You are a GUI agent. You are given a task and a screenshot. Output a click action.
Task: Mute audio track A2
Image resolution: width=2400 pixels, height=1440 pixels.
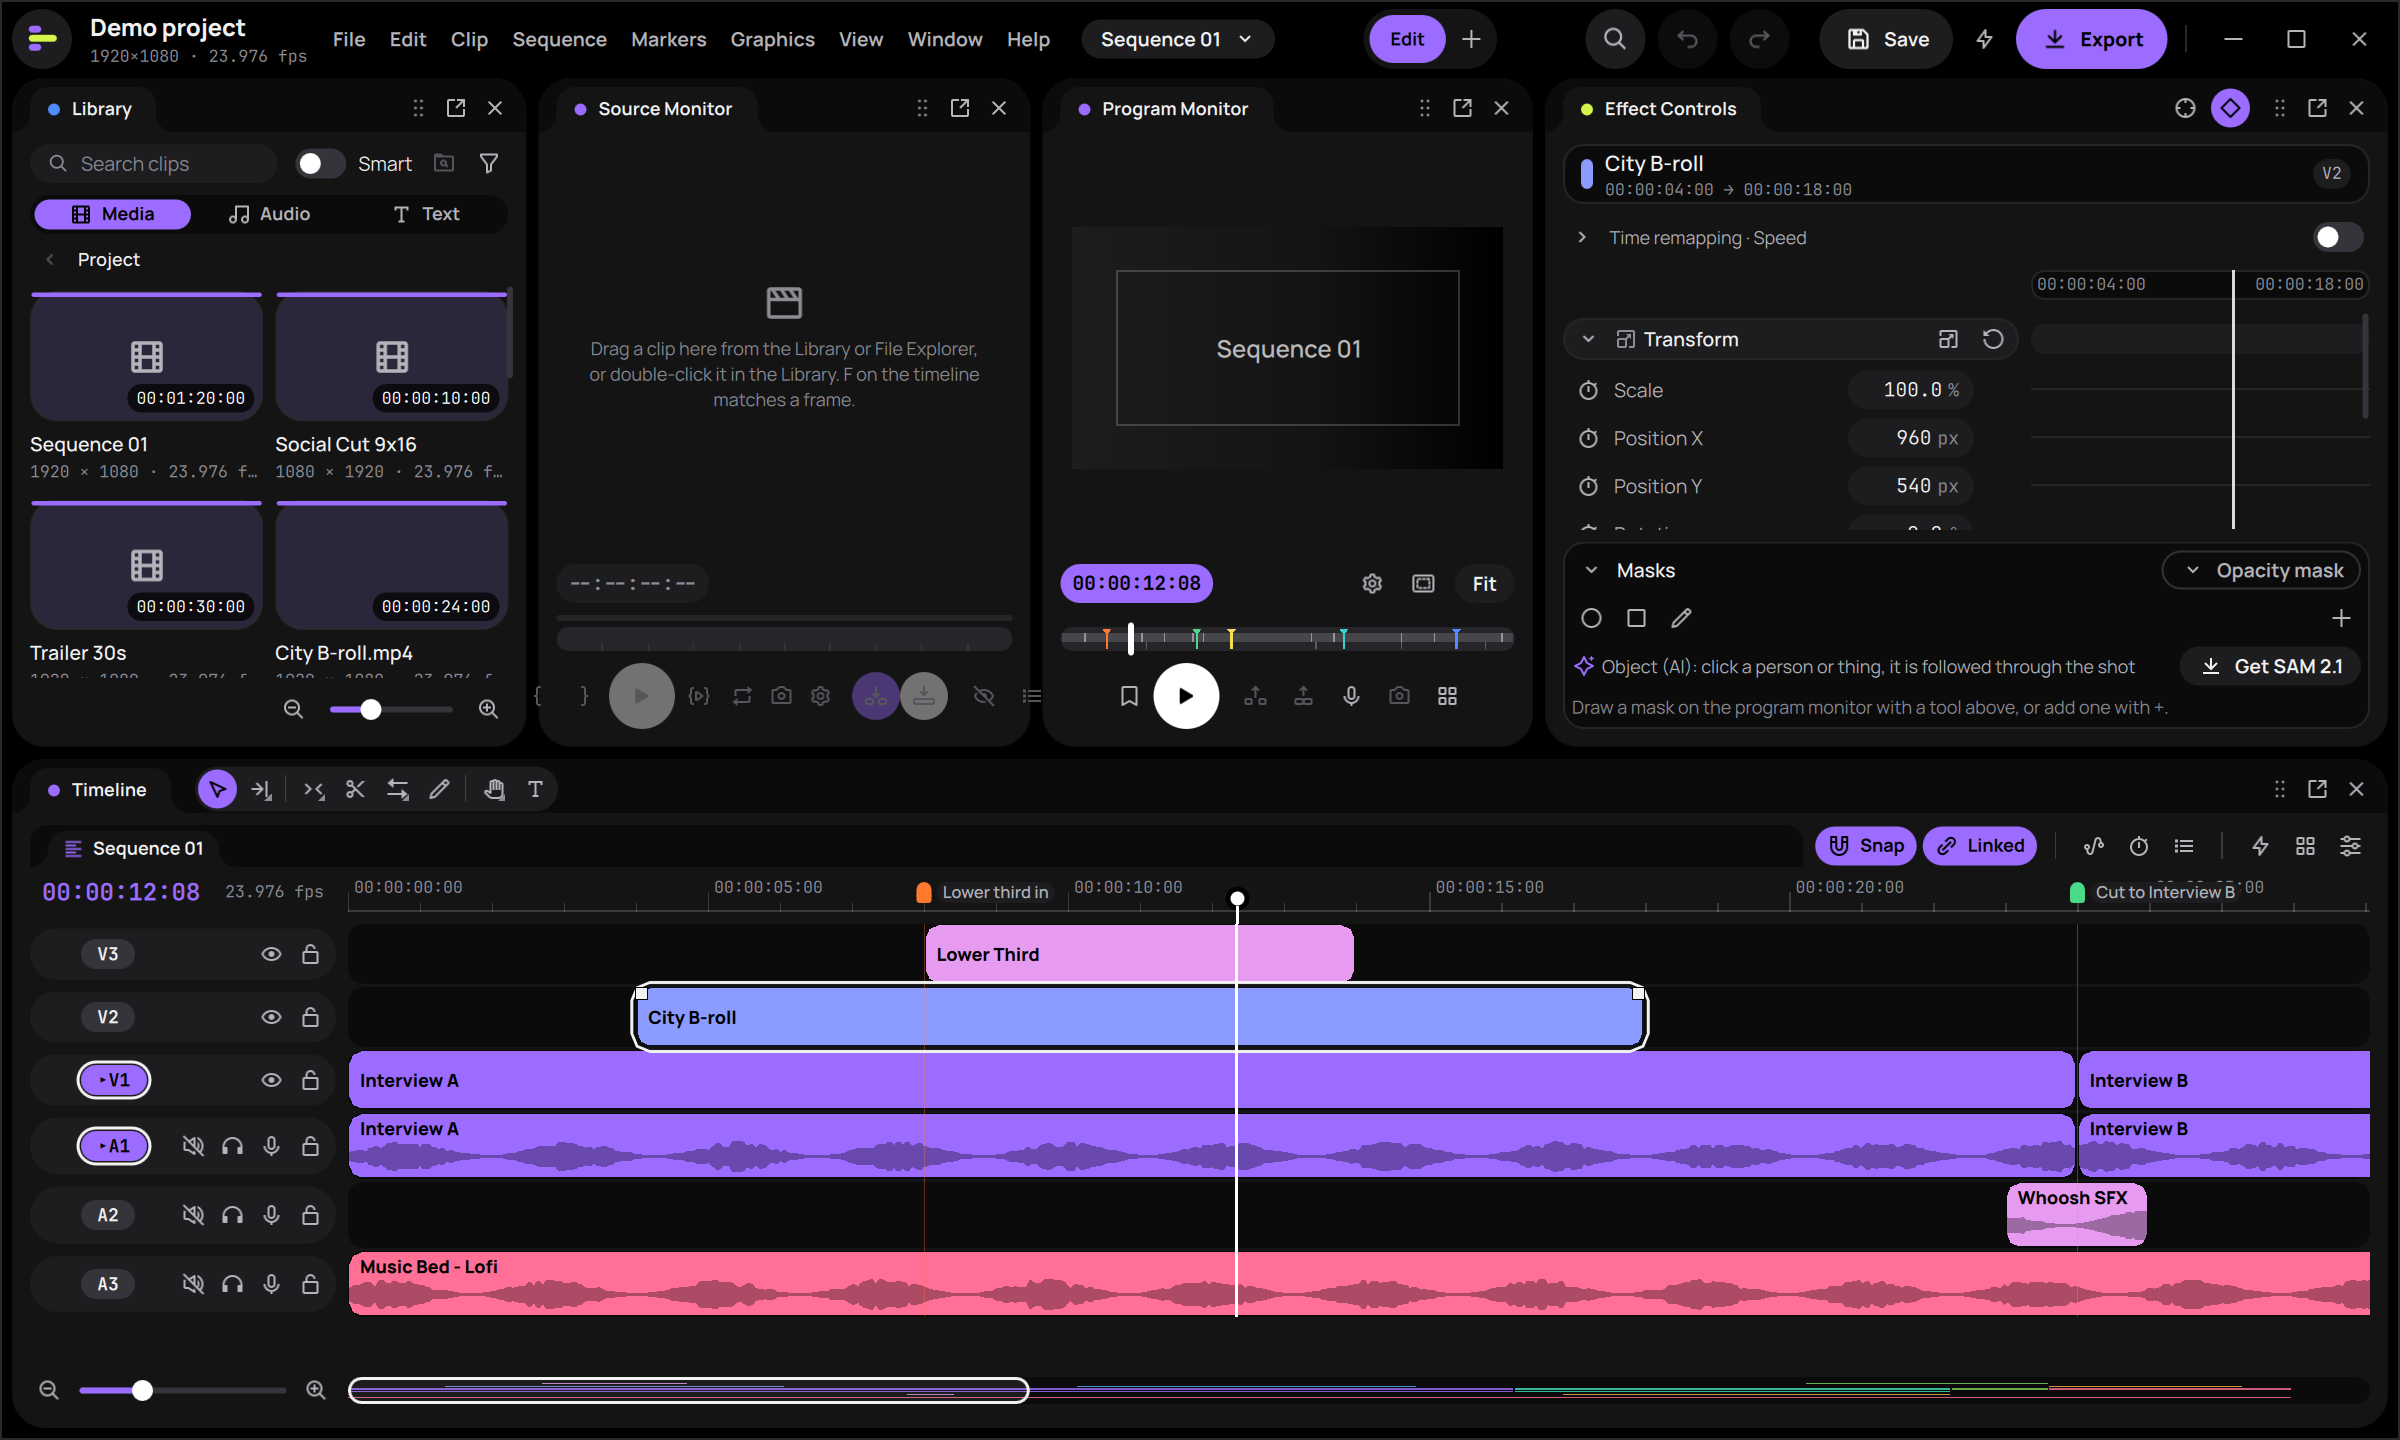(193, 1215)
